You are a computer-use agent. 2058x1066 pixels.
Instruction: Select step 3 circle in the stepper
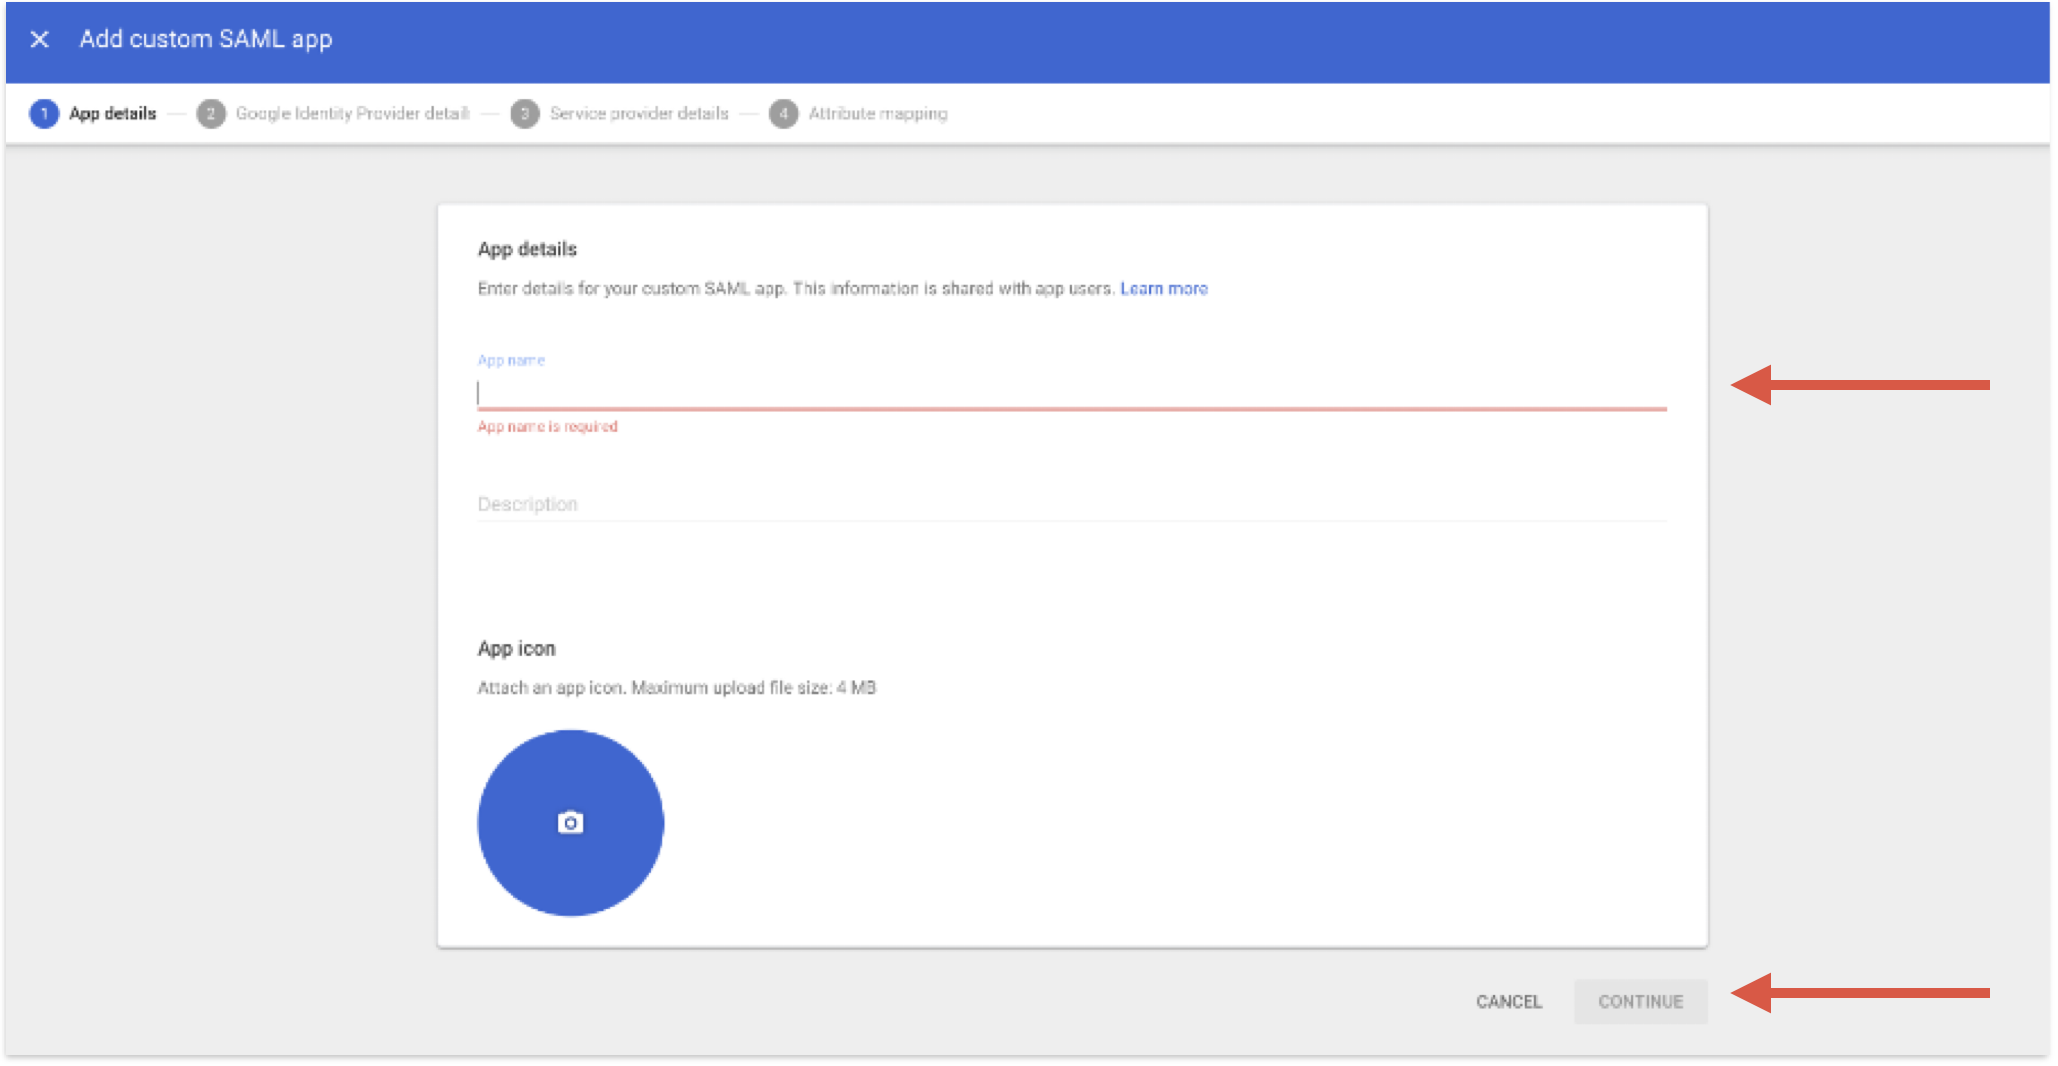525,114
